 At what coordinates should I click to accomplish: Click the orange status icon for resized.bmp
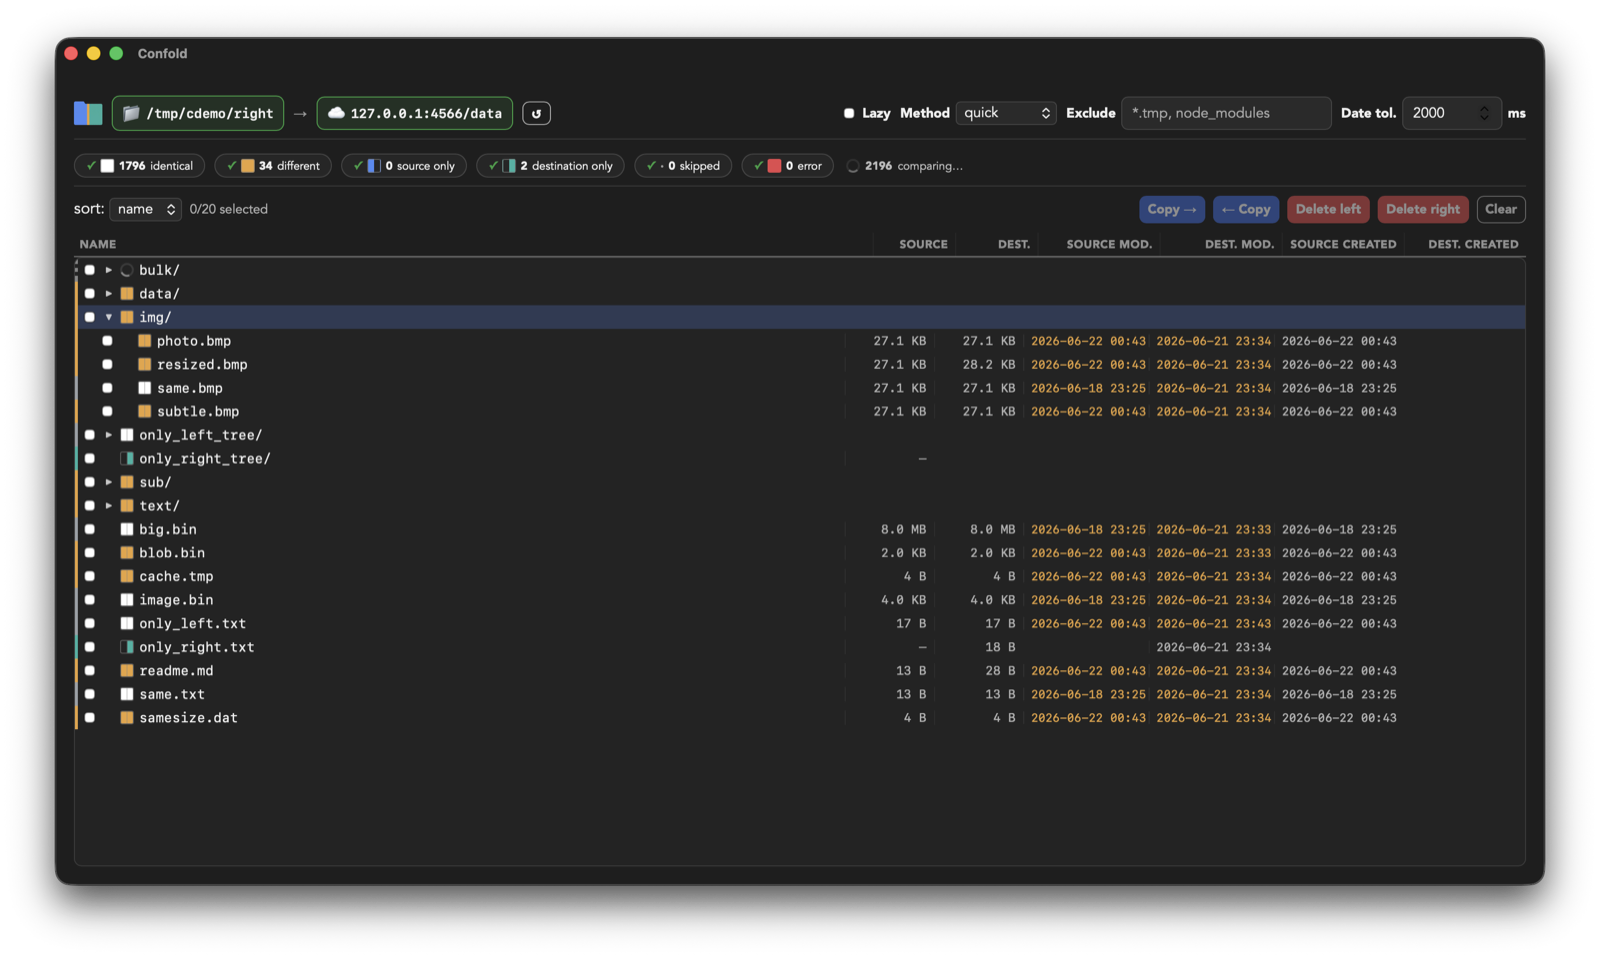click(x=144, y=365)
